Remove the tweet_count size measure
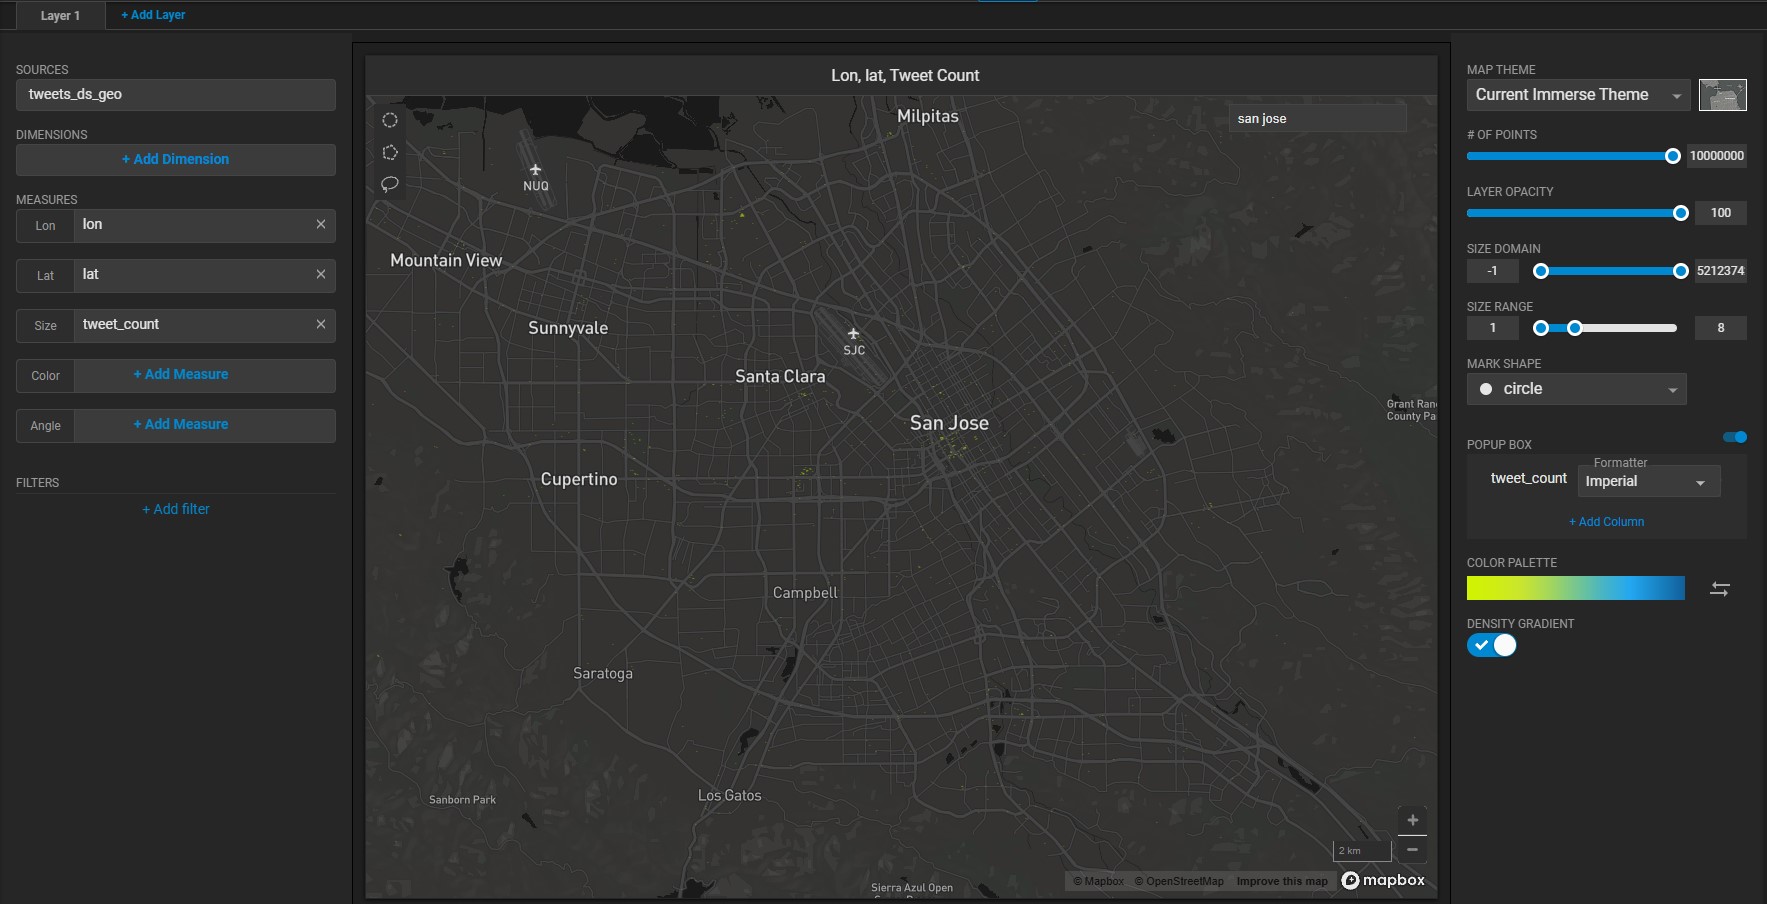1767x904 pixels. coord(321,325)
